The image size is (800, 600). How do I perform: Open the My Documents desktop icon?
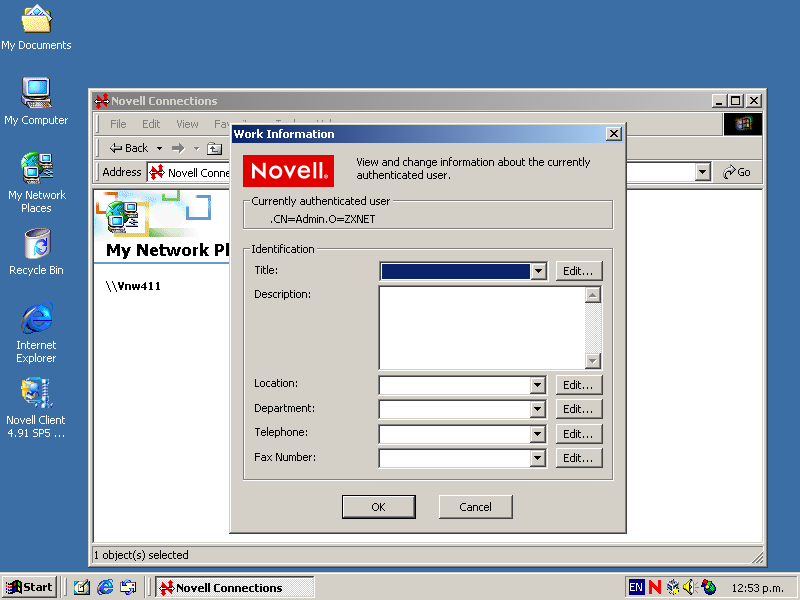[36, 28]
